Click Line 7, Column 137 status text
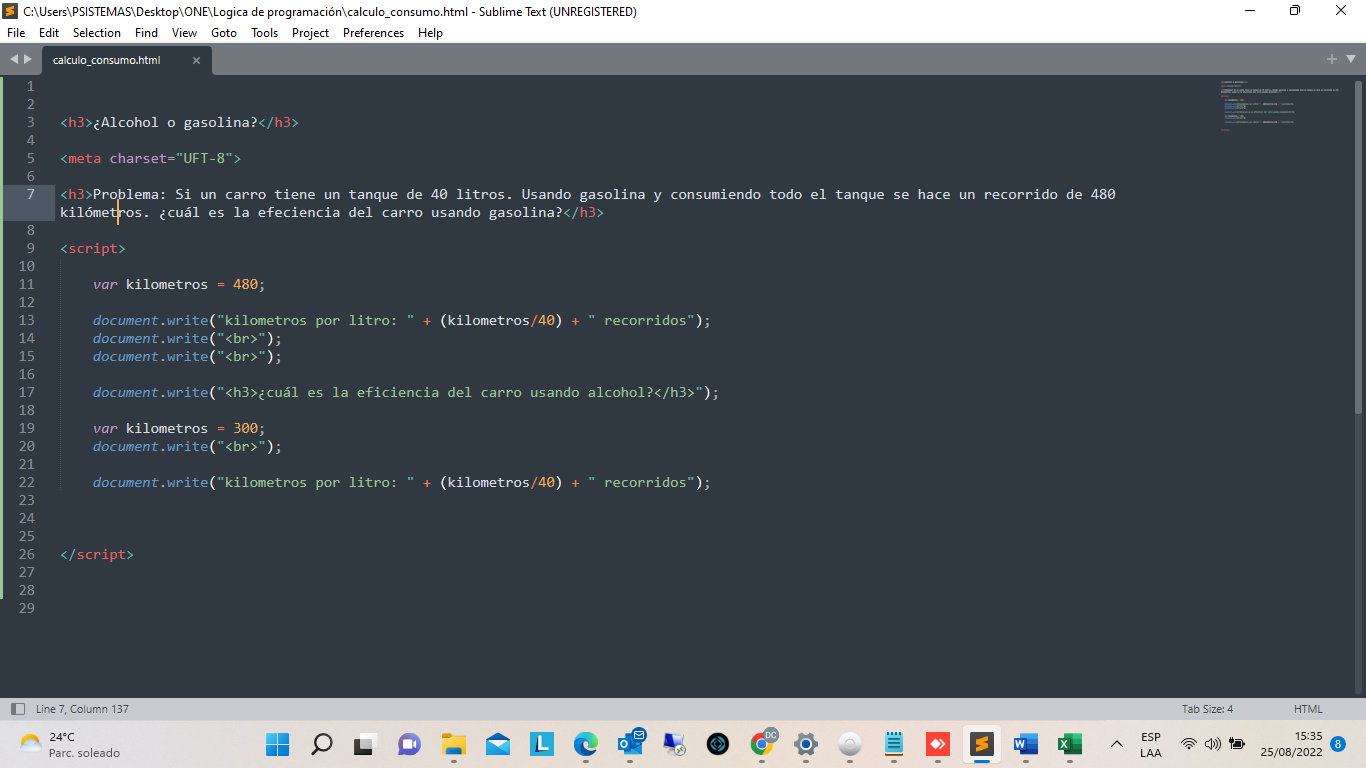This screenshot has width=1366, height=768. 82,709
